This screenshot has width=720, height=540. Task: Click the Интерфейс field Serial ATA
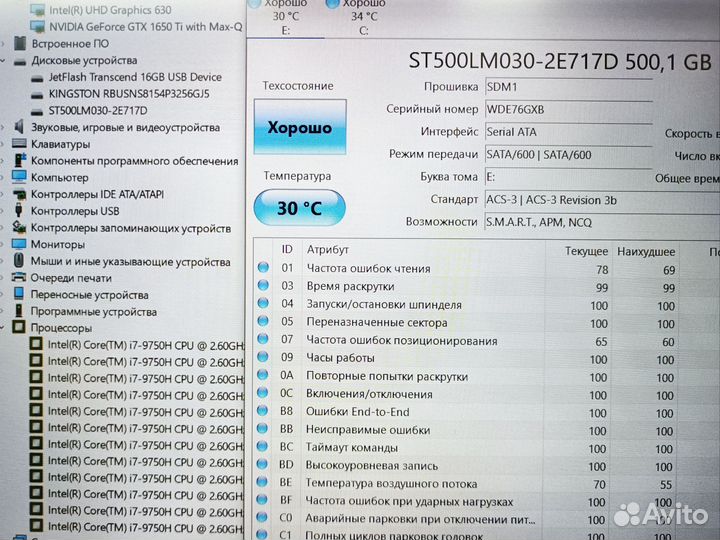568,132
